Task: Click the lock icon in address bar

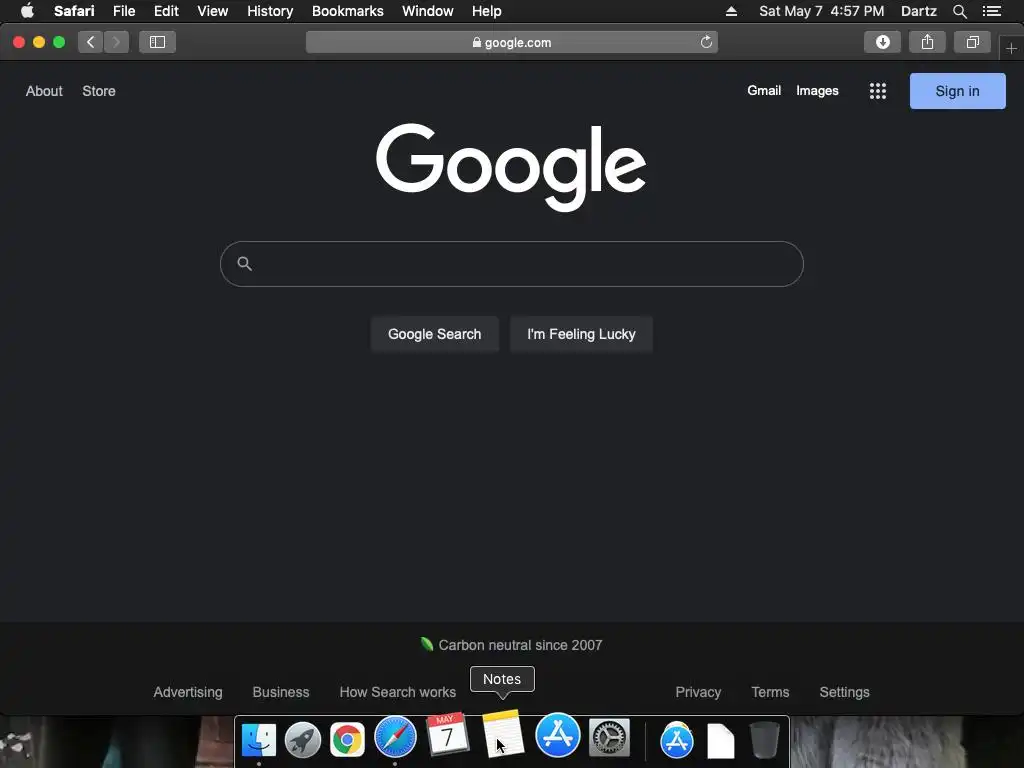Action: tap(477, 42)
